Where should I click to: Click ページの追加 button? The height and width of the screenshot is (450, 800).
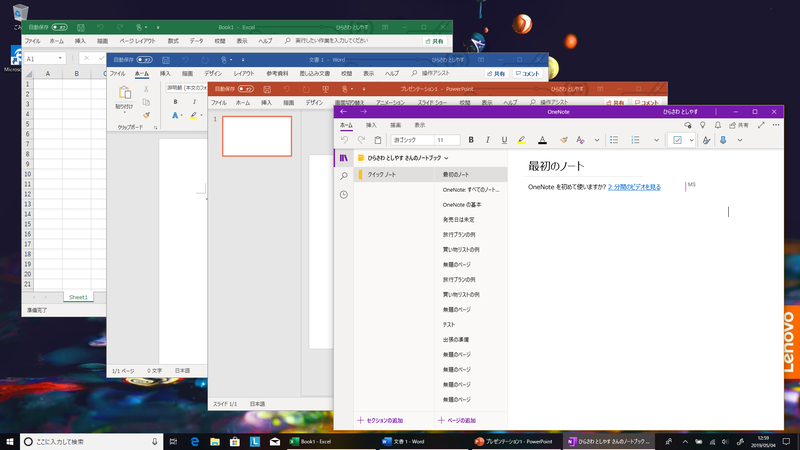457,420
